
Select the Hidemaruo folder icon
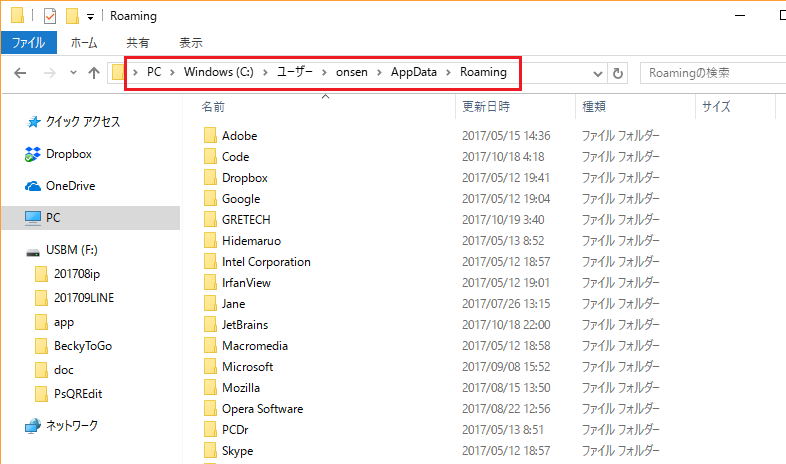[x=210, y=241]
